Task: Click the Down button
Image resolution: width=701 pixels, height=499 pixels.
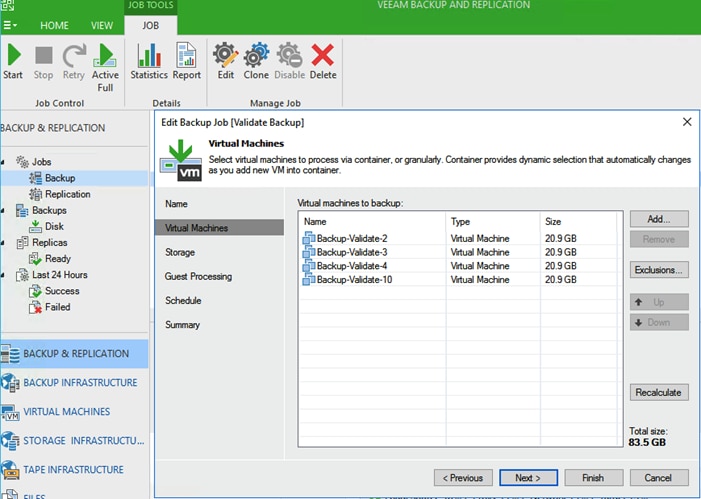Action: point(659,322)
